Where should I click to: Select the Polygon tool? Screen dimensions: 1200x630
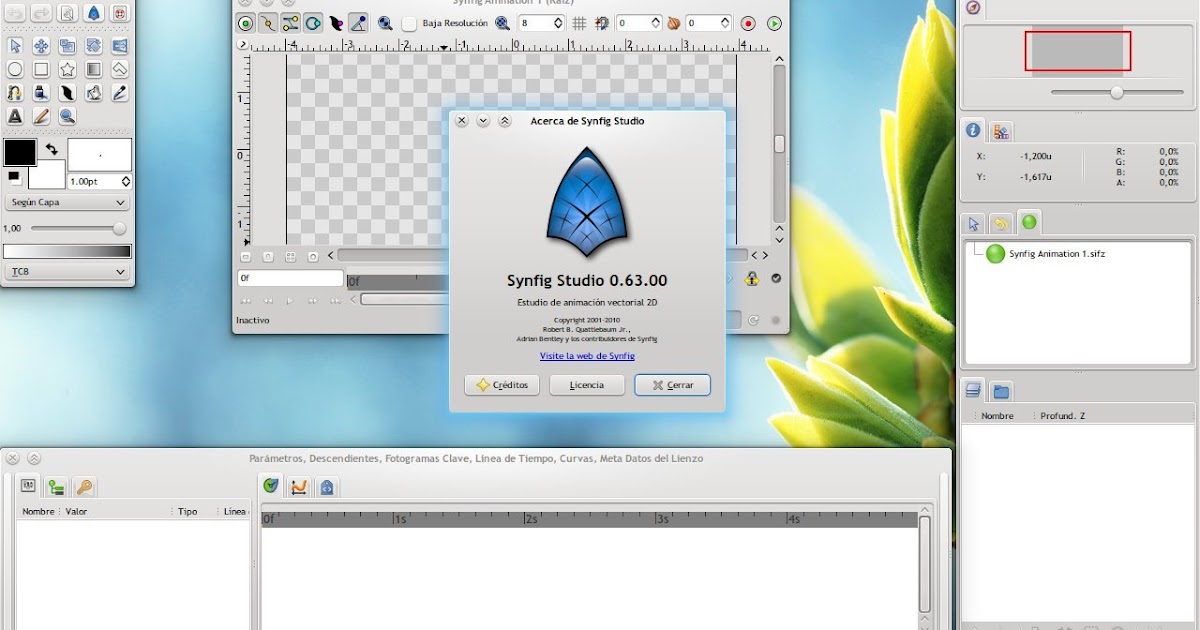tap(119, 69)
